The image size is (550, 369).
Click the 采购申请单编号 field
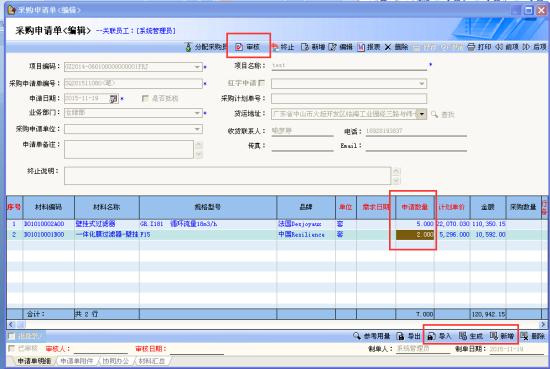click(133, 83)
